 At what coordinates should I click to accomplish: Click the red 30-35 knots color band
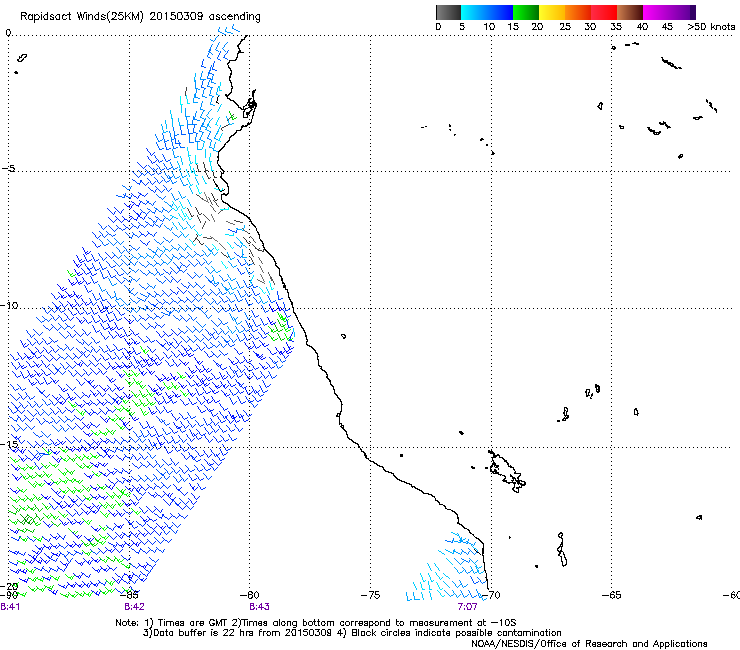[604, 12]
